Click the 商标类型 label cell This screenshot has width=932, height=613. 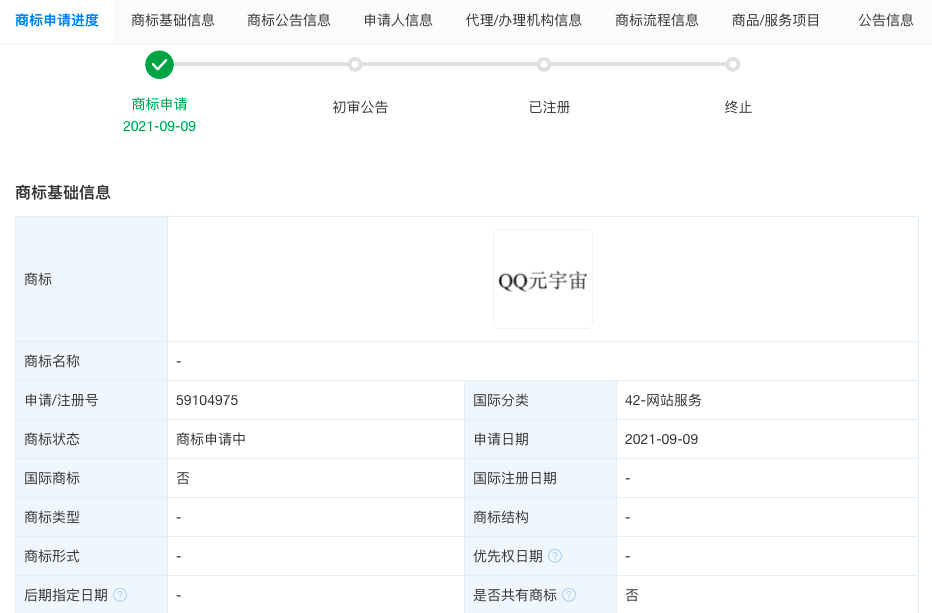(x=92, y=517)
